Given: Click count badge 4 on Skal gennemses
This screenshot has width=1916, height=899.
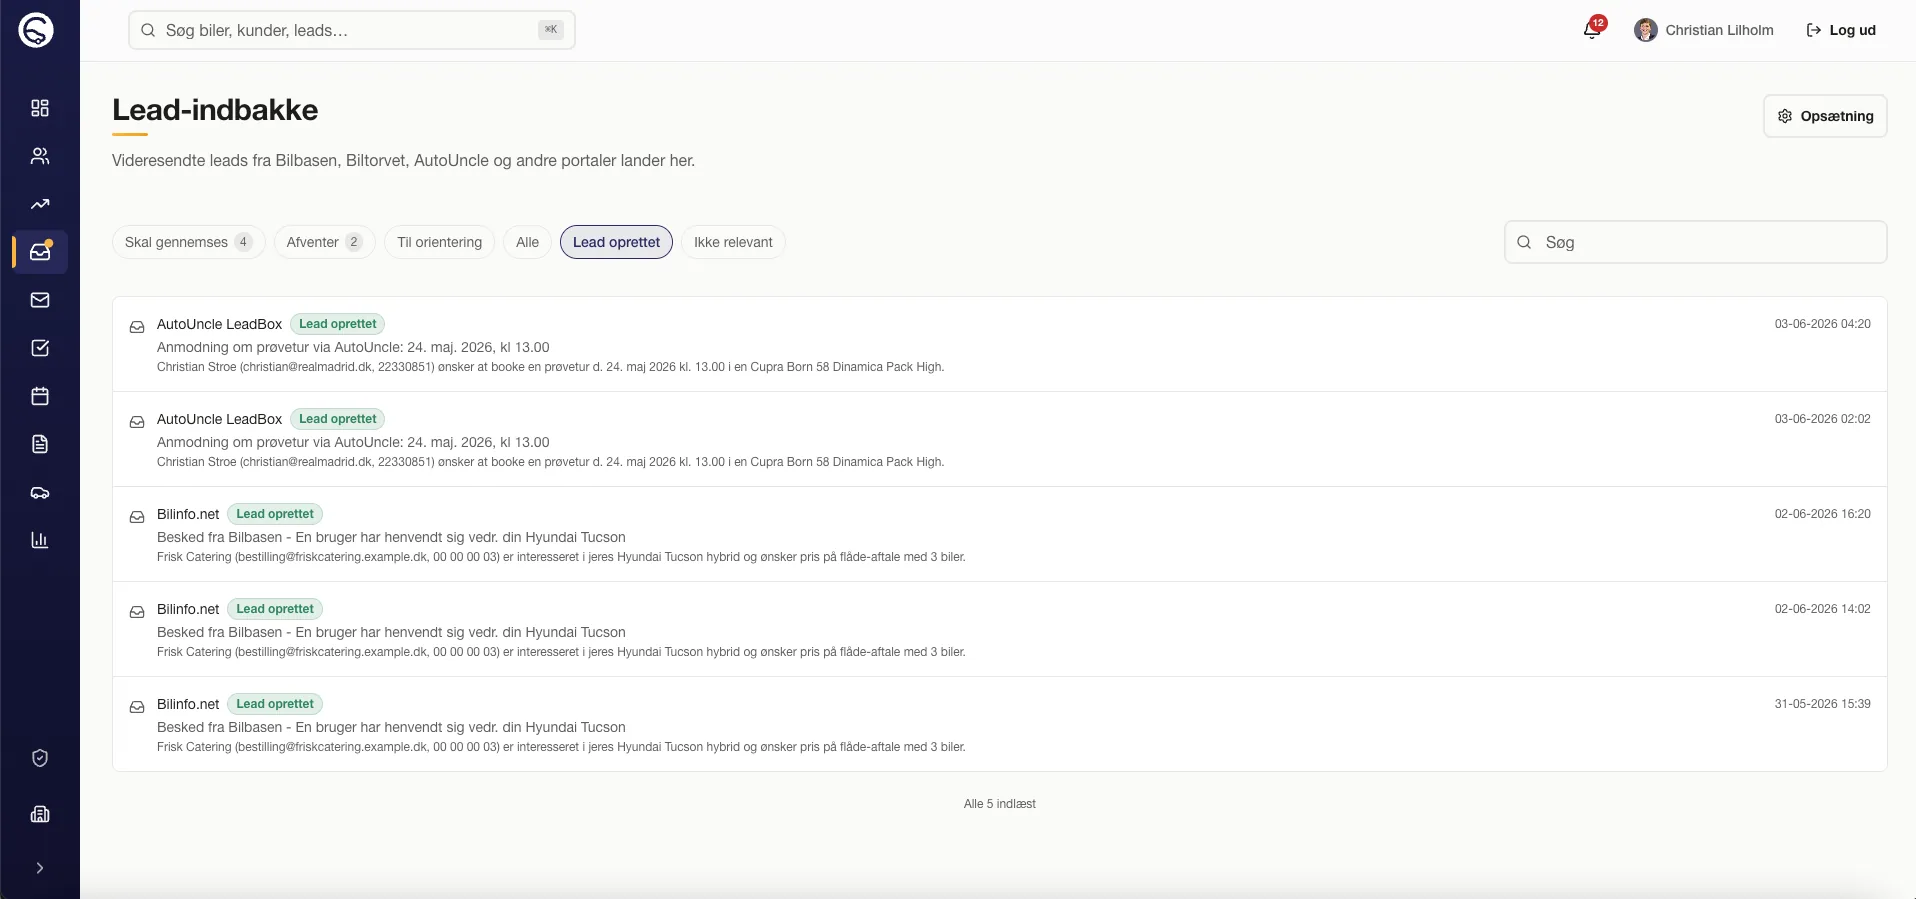Looking at the screenshot, I should coord(243,242).
